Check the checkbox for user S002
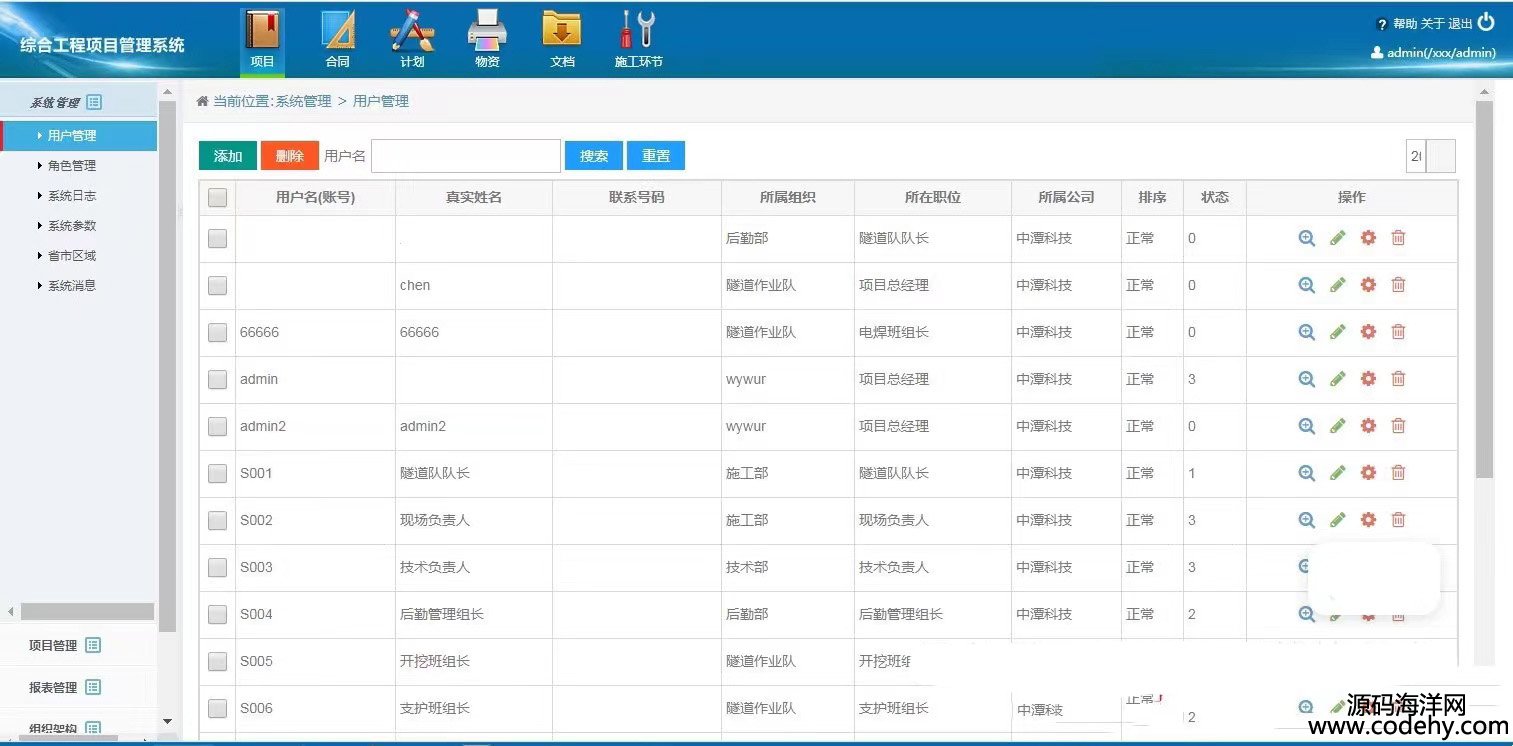Viewport: 1513px width, 746px height. 217,520
